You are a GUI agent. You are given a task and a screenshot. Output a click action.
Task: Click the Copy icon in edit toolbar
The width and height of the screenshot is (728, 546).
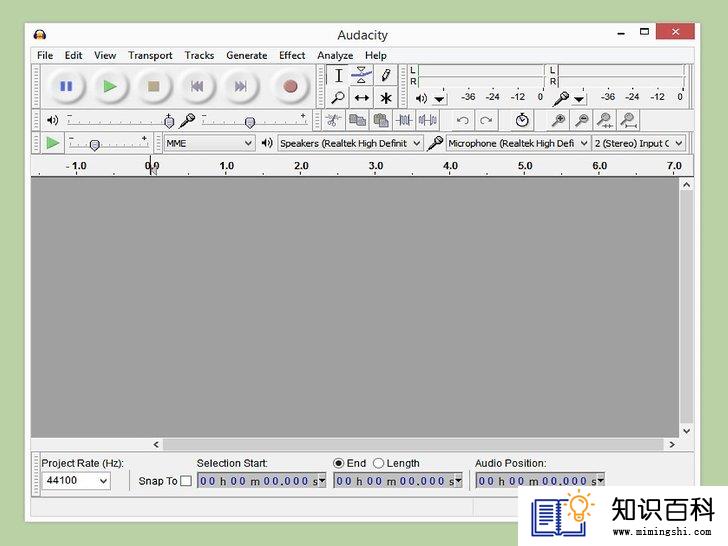357,120
